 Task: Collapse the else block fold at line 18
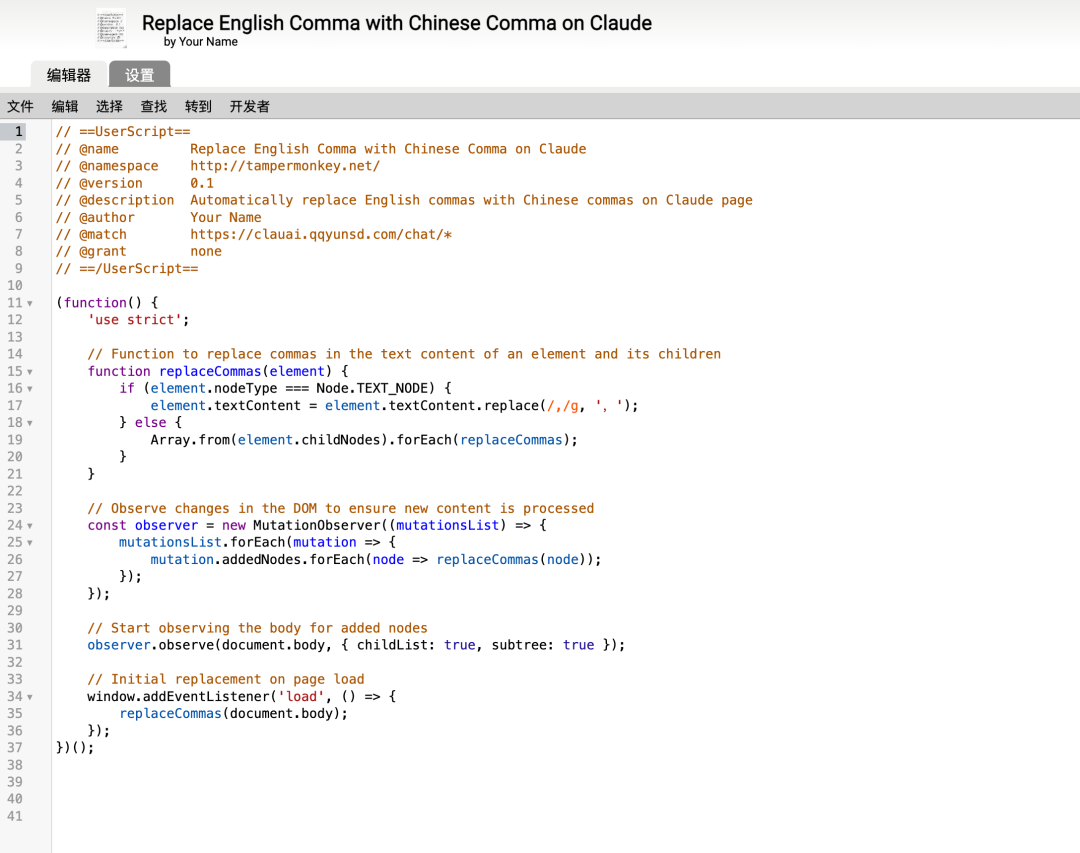pyautogui.click(x=30, y=423)
